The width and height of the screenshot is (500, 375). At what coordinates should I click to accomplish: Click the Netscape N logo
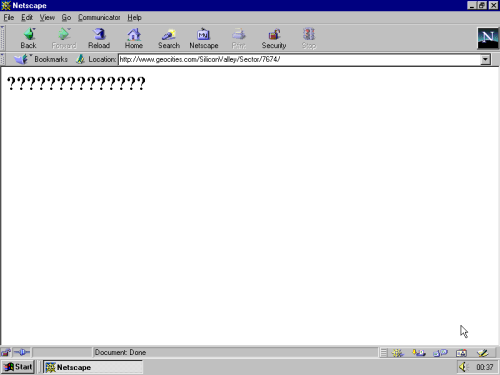(x=488, y=38)
